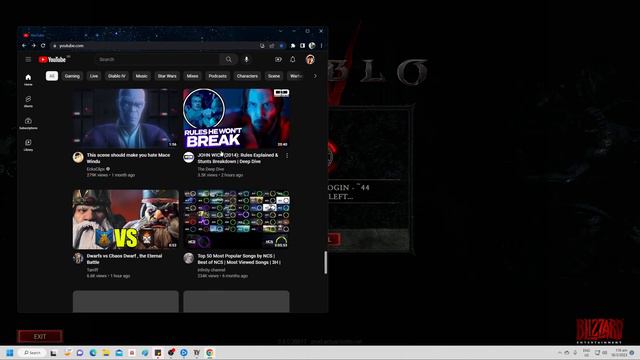The height and width of the screenshot is (360, 640).
Task: Start voice search with the microphone icon
Action: 246,60
